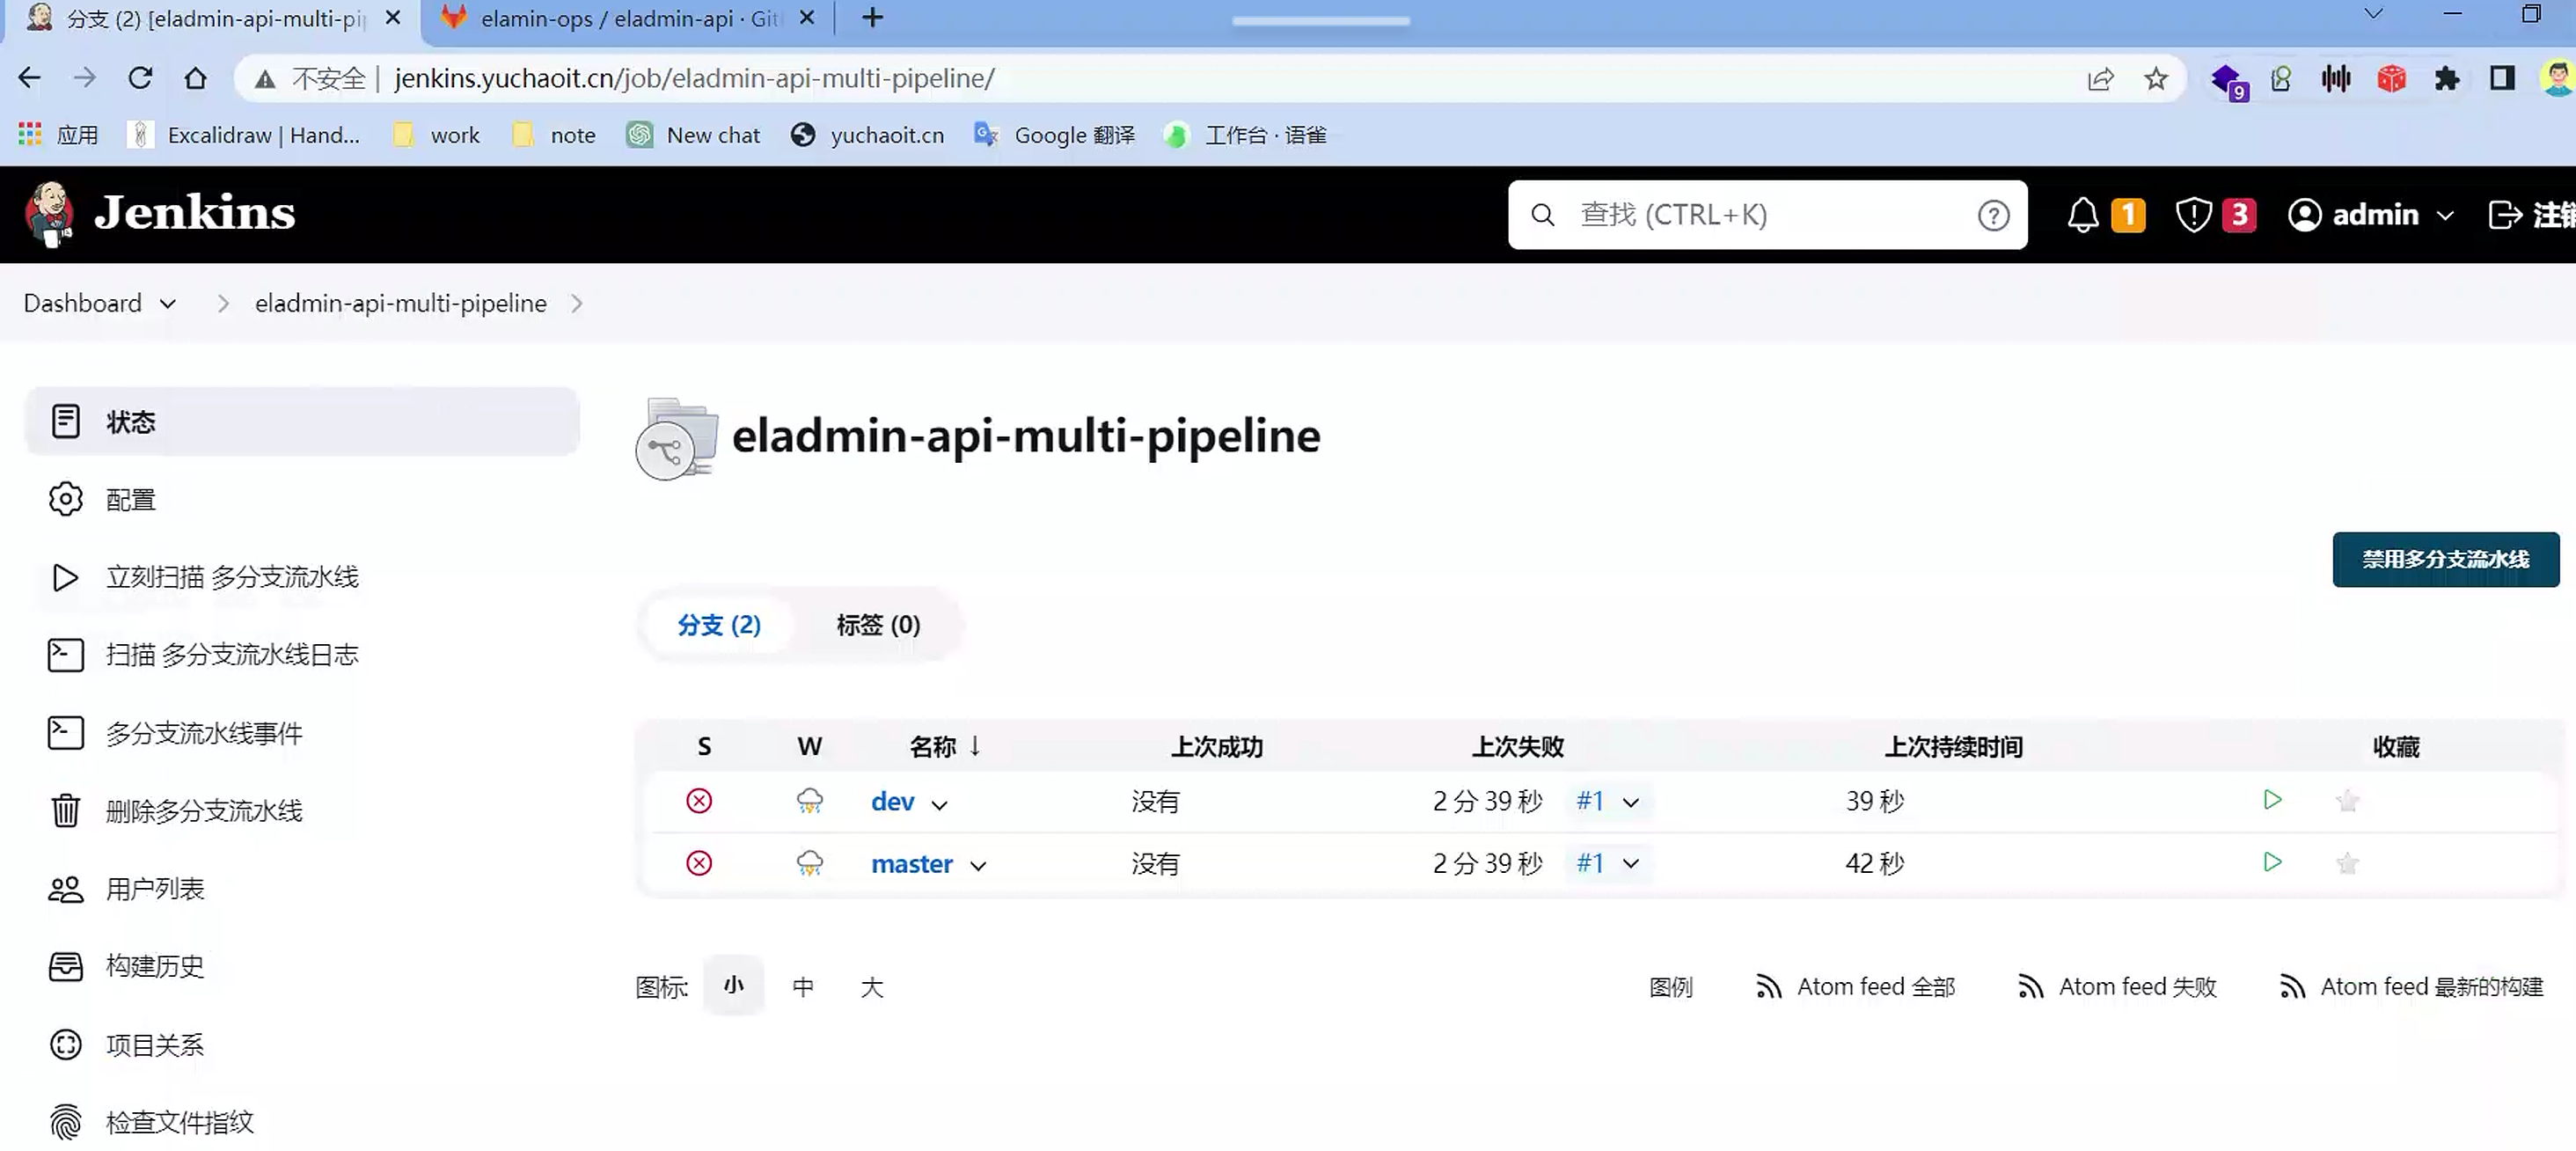This screenshot has height=1151, width=2576.
Task: Expand the admin user menu chevron
Action: tap(2446, 216)
